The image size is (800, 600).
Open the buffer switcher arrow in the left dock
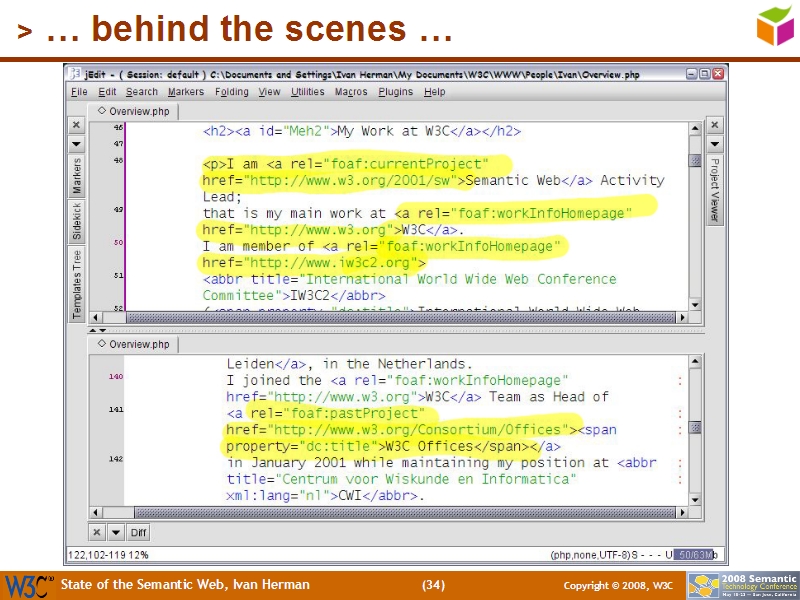pos(77,144)
